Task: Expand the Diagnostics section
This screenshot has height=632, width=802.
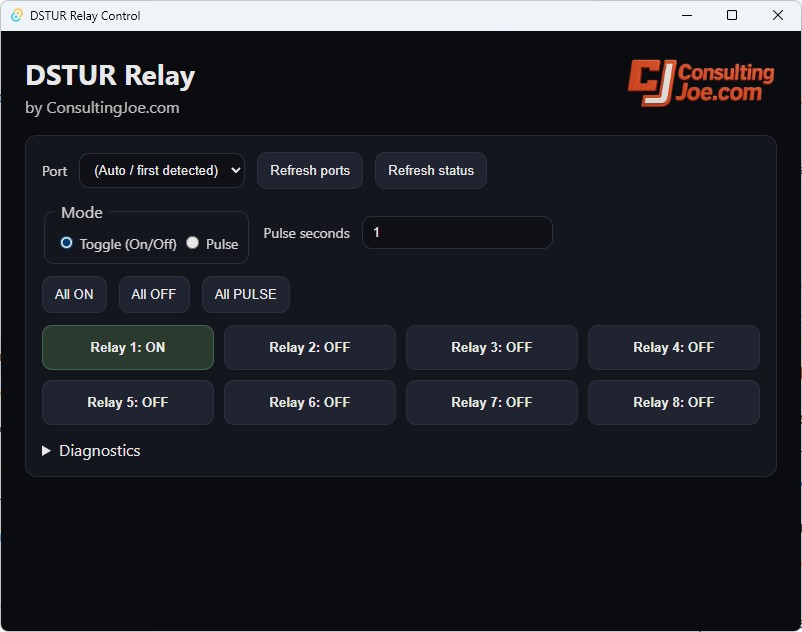Action: (91, 450)
